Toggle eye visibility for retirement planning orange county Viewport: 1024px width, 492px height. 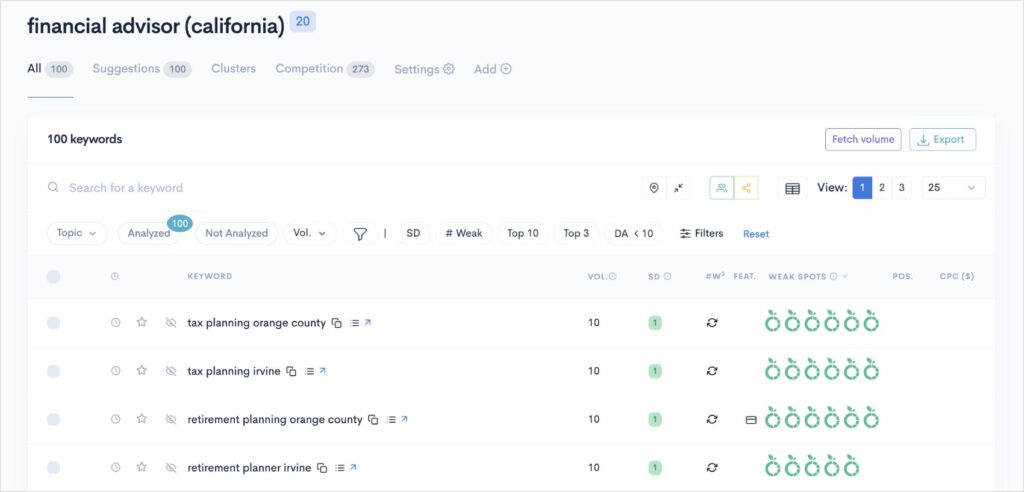tap(171, 420)
